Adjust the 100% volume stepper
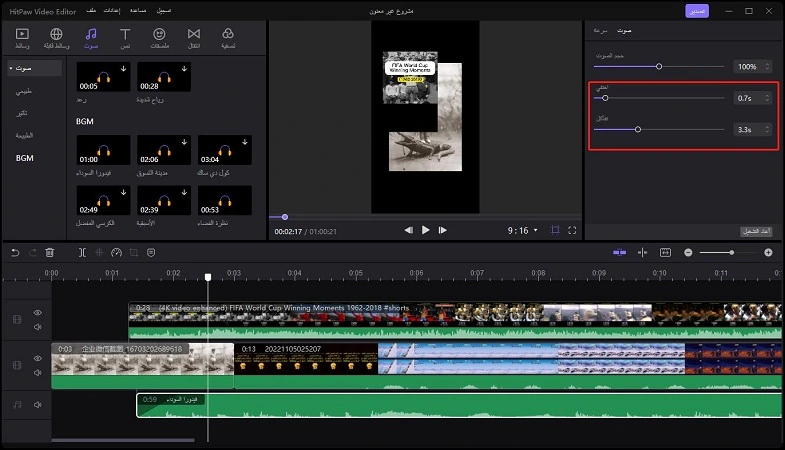This screenshot has height=450, width=785. 767,67
